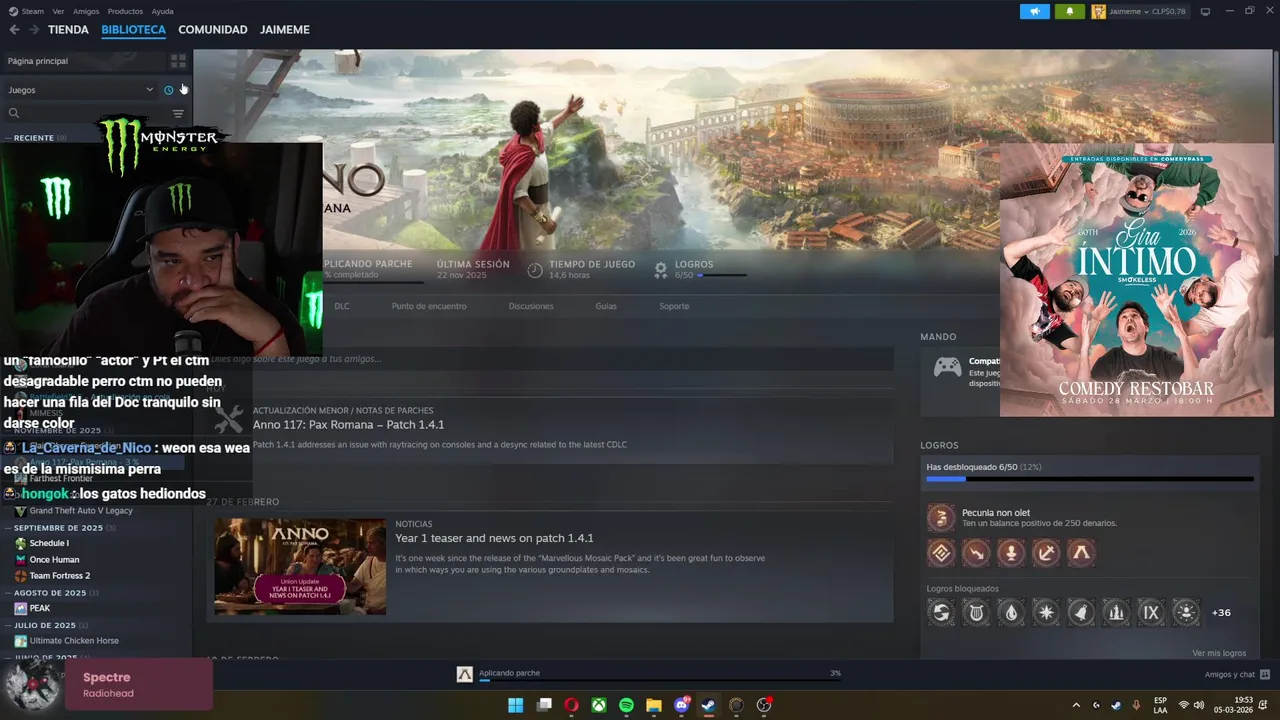This screenshot has height=720, width=1280.
Task: Open Year 1 teaser and news headline
Action: point(494,538)
